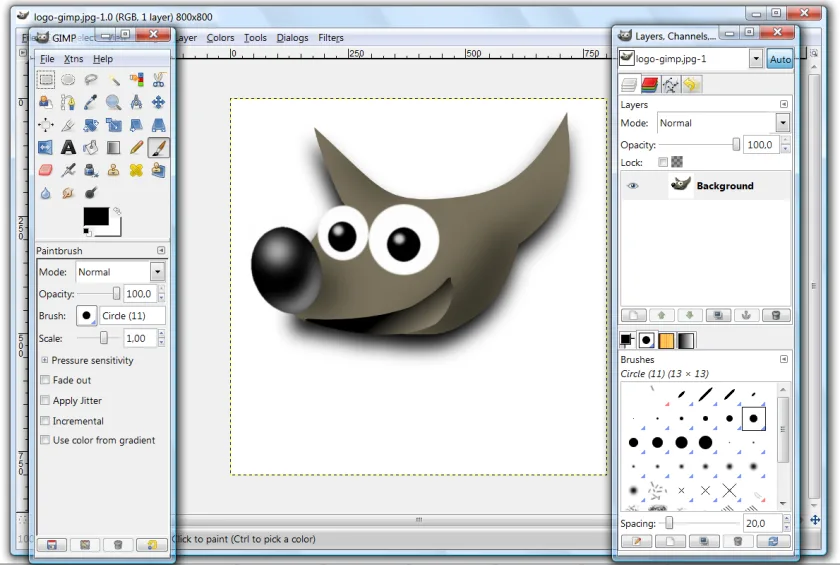Select the Free Select lasso tool
This screenshot has height=565, width=840.
coord(91,80)
